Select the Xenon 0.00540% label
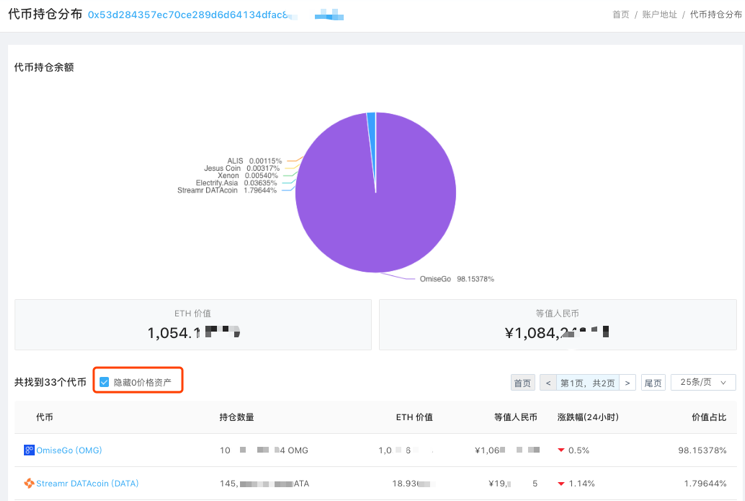This screenshot has height=501, width=745. pos(248,175)
